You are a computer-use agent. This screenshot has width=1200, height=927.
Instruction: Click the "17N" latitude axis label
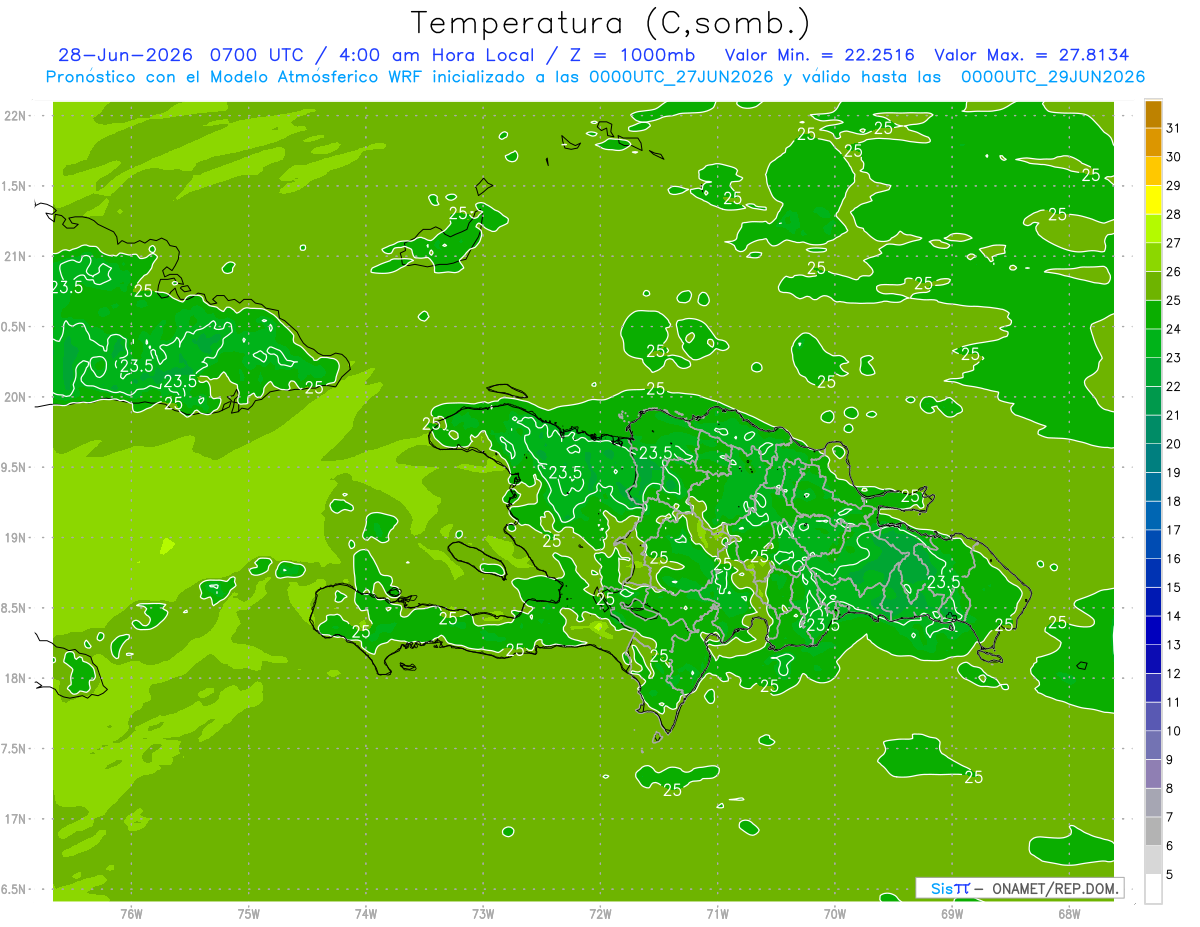pyautogui.click(x=15, y=819)
